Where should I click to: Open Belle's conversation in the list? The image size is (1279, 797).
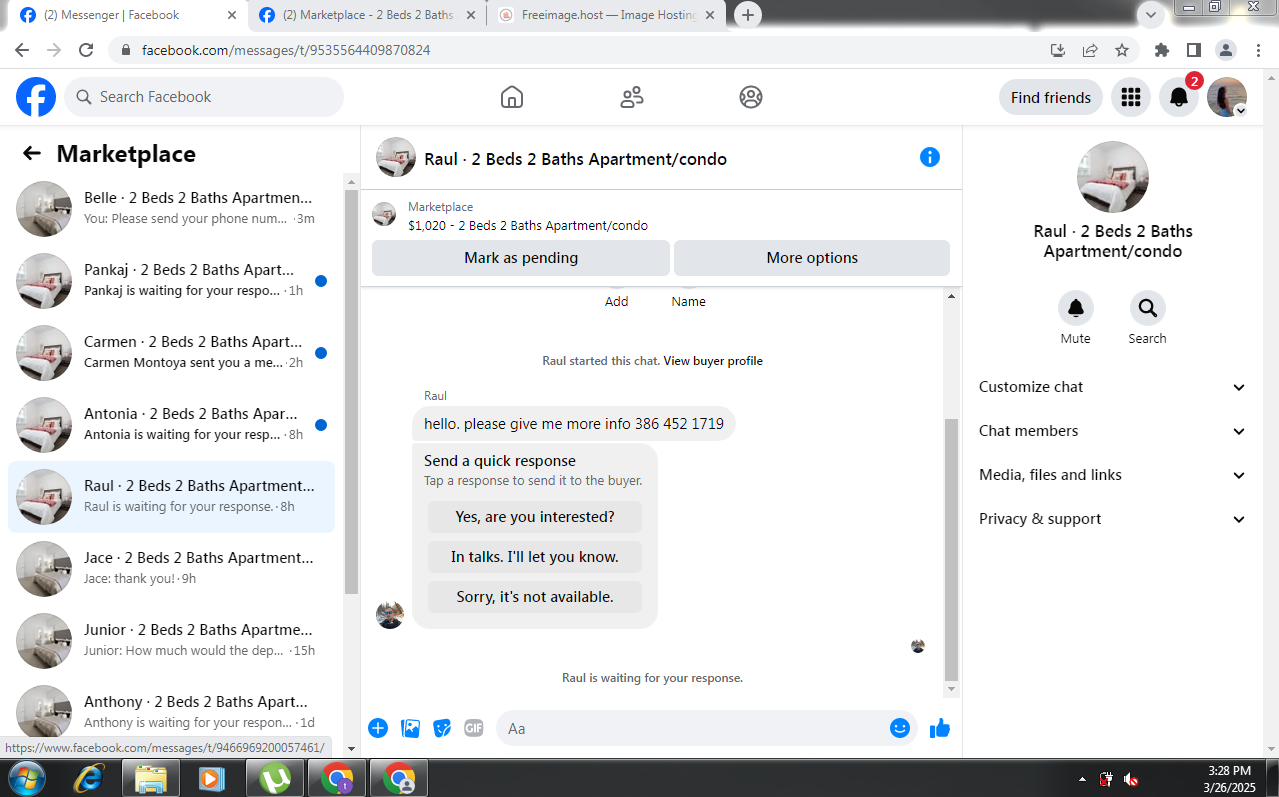[x=171, y=209]
